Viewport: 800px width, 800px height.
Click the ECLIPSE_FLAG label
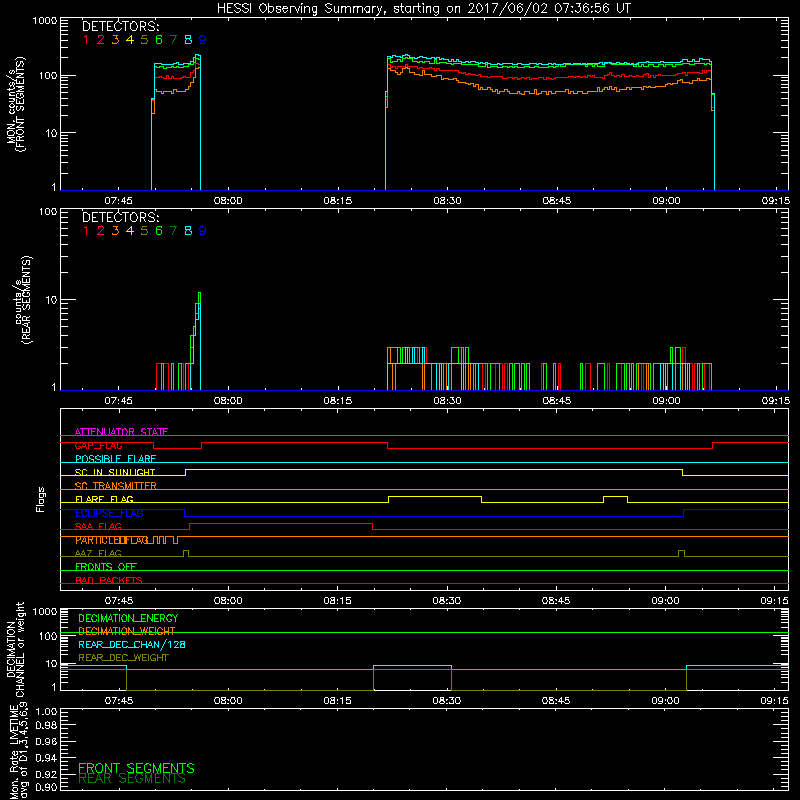click(109, 513)
